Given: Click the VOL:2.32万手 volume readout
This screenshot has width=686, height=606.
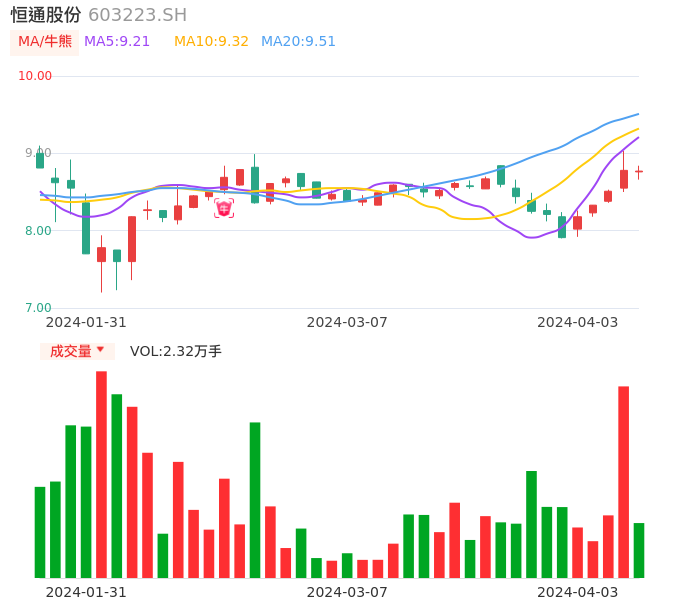Looking at the screenshot, I should pos(176,351).
